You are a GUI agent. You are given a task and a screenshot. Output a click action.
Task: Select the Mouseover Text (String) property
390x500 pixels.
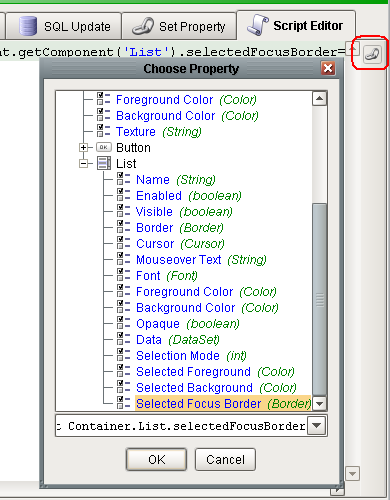[201, 260]
